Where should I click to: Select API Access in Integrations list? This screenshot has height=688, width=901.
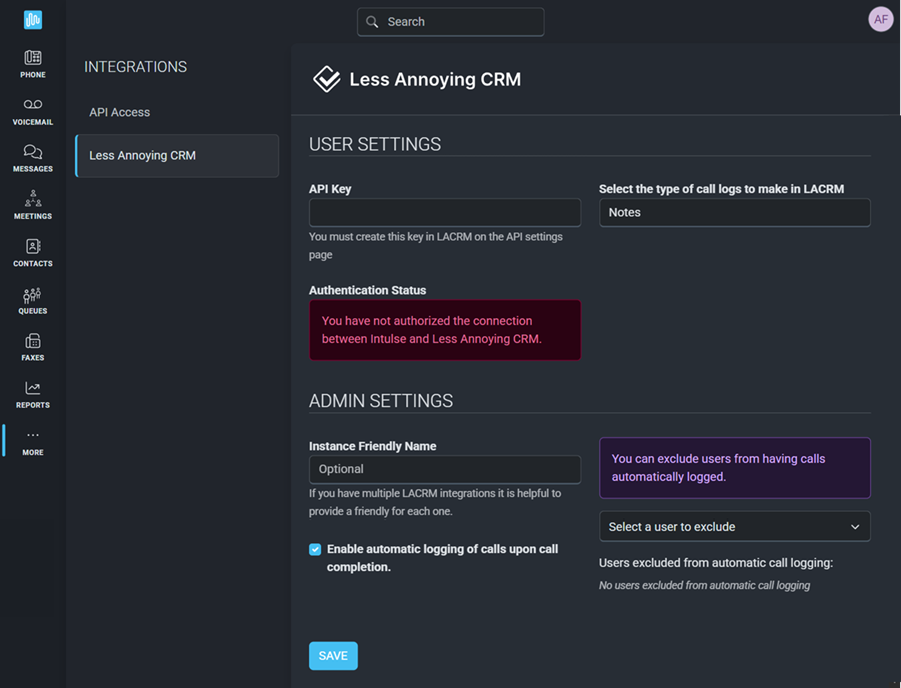coord(120,112)
